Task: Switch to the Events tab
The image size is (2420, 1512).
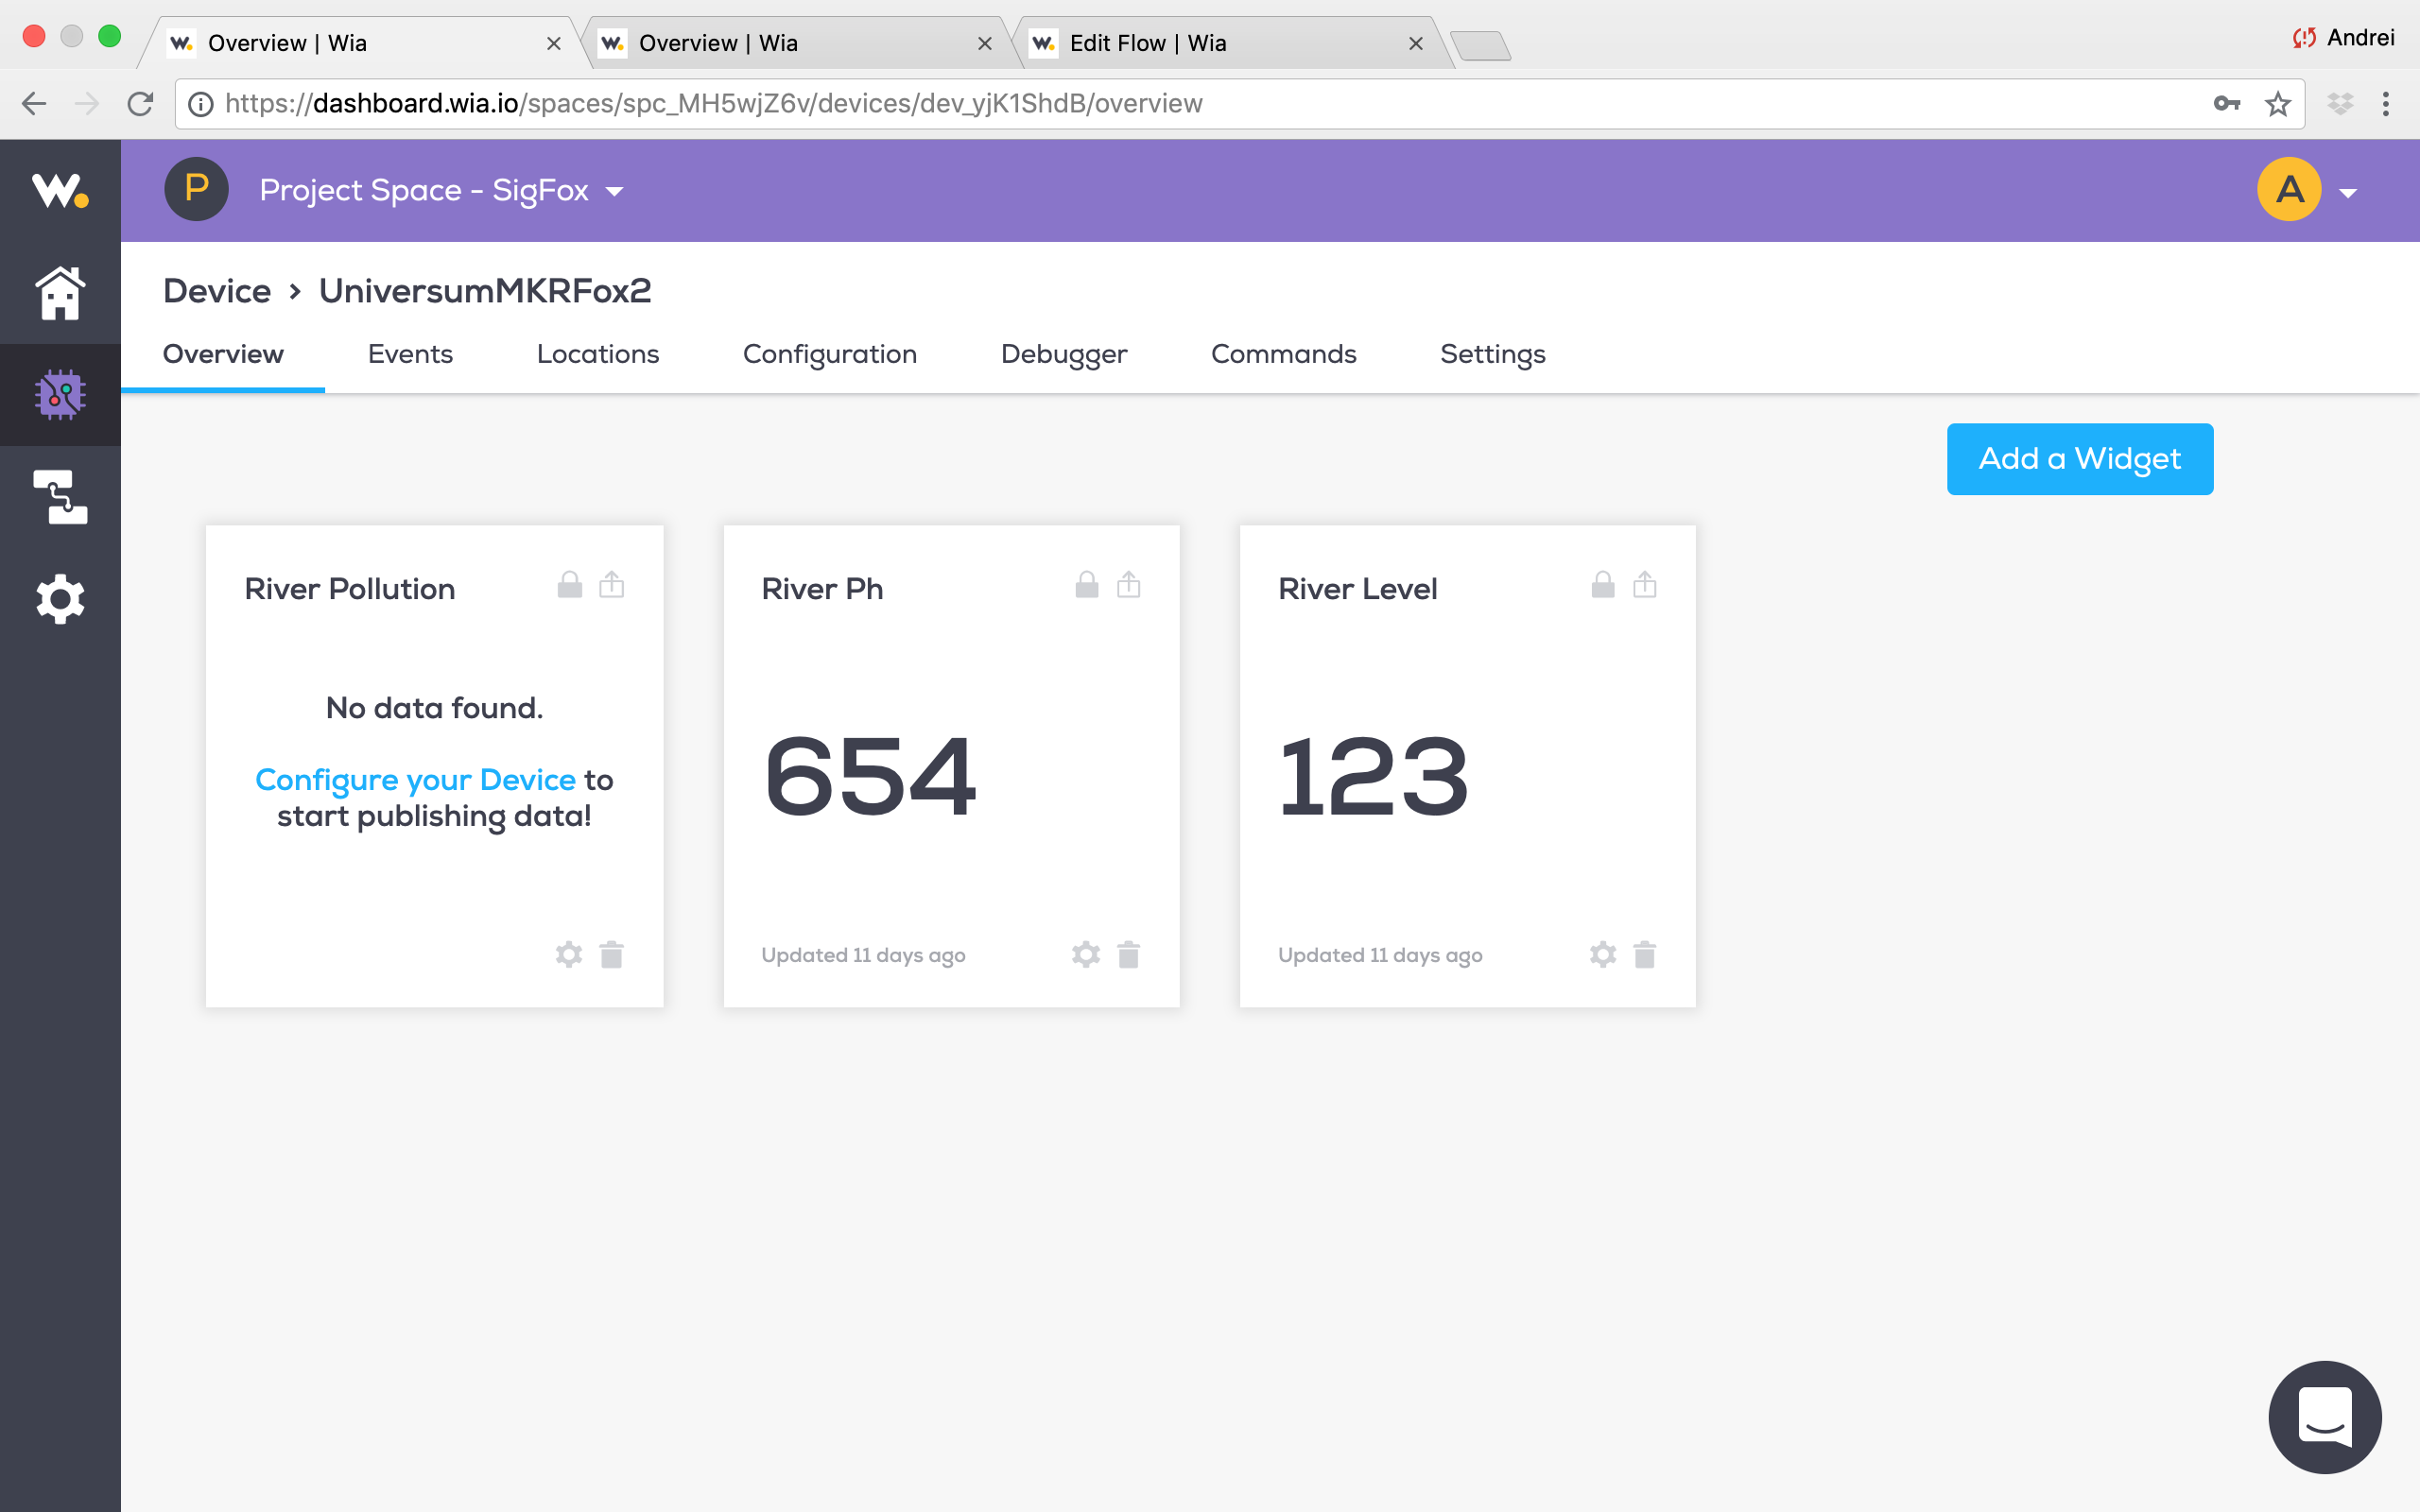Action: click(x=410, y=354)
